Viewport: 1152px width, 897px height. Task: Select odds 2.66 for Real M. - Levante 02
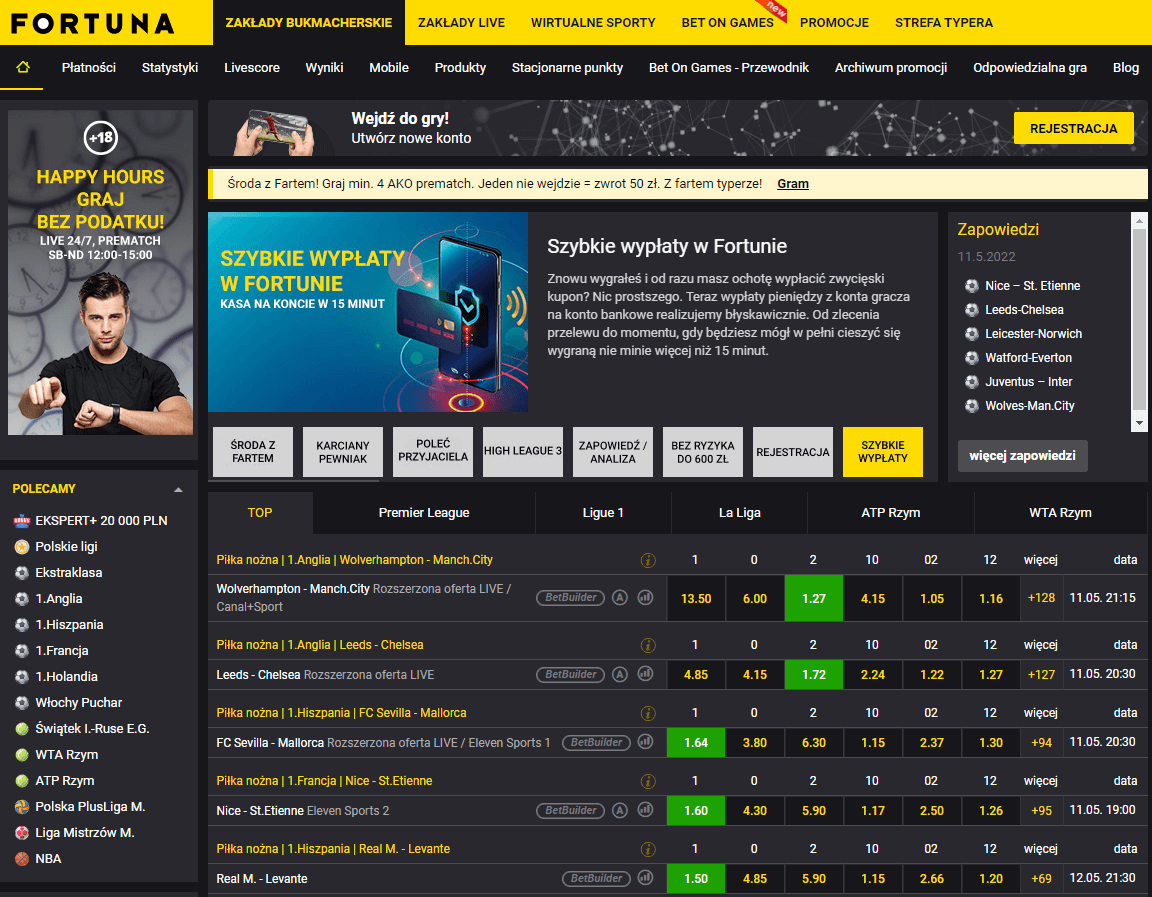pos(932,879)
